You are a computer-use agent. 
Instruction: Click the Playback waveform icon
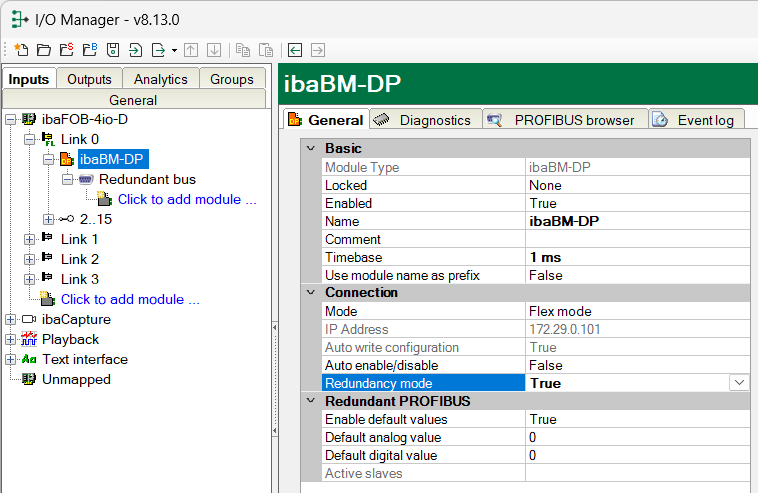coord(29,339)
